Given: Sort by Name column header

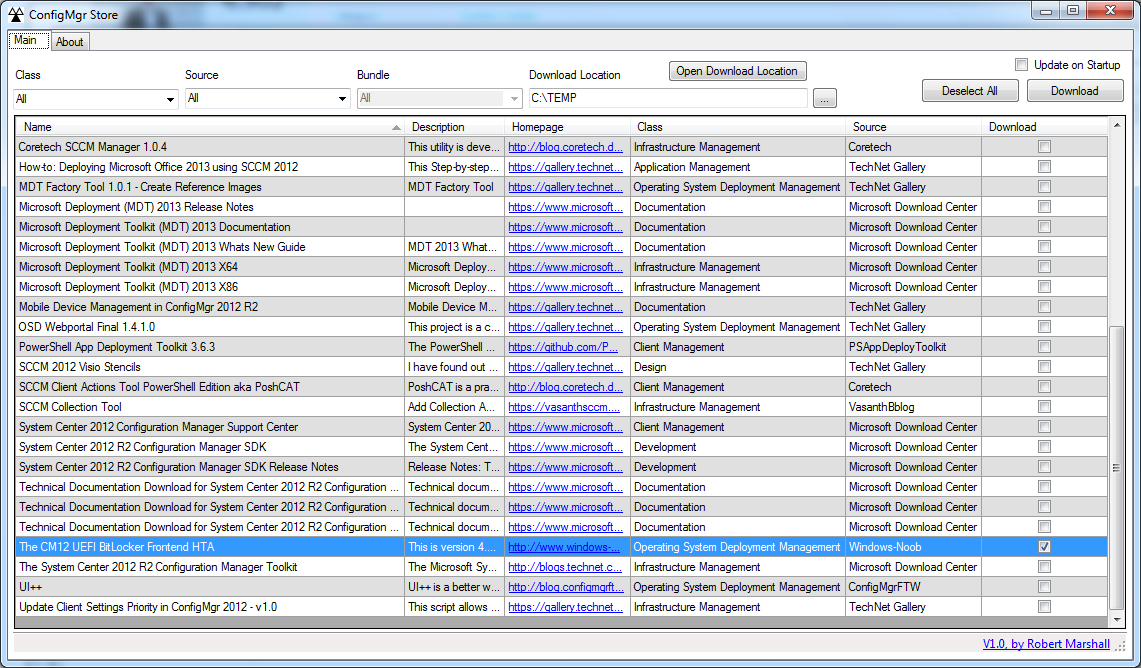Looking at the screenshot, I should (210, 127).
